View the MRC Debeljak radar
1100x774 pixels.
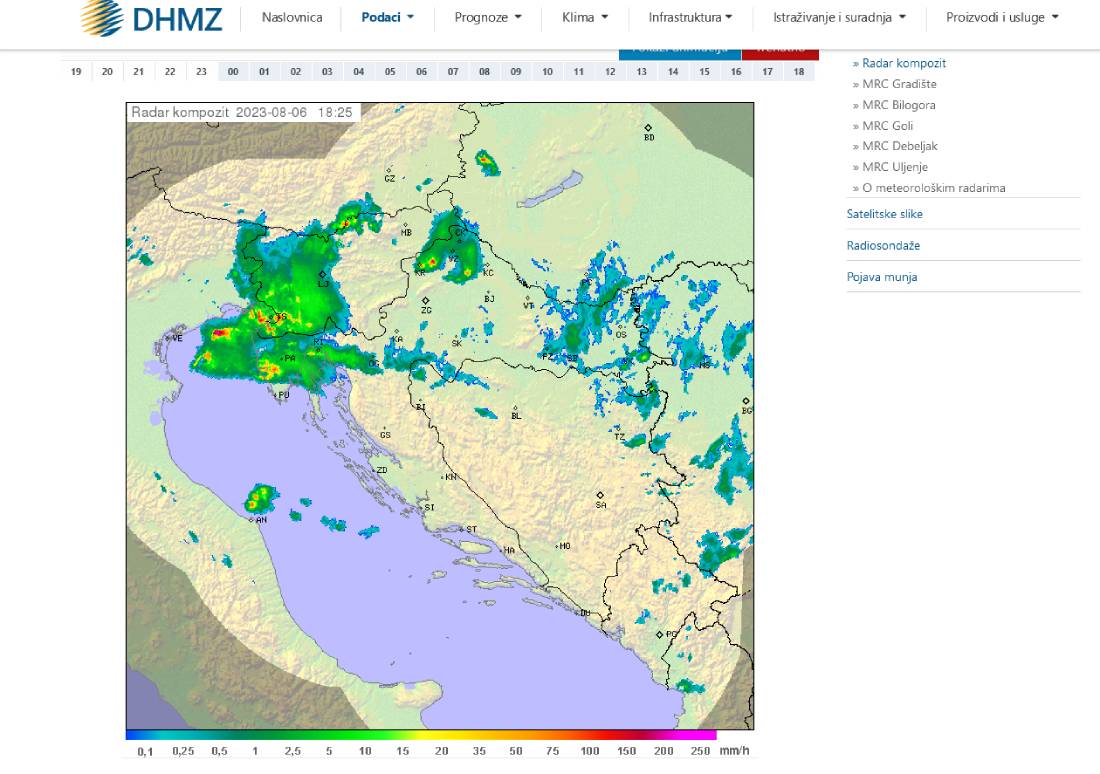[x=900, y=146]
